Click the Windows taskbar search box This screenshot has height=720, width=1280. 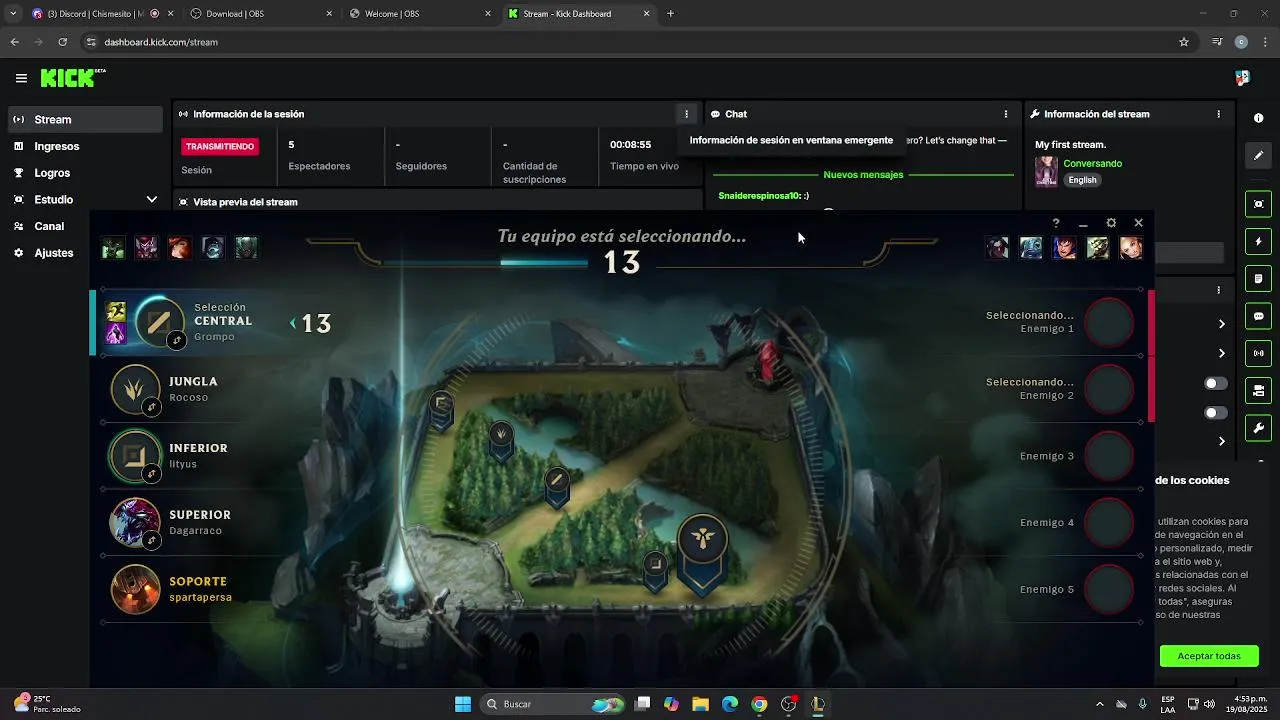click(553, 704)
